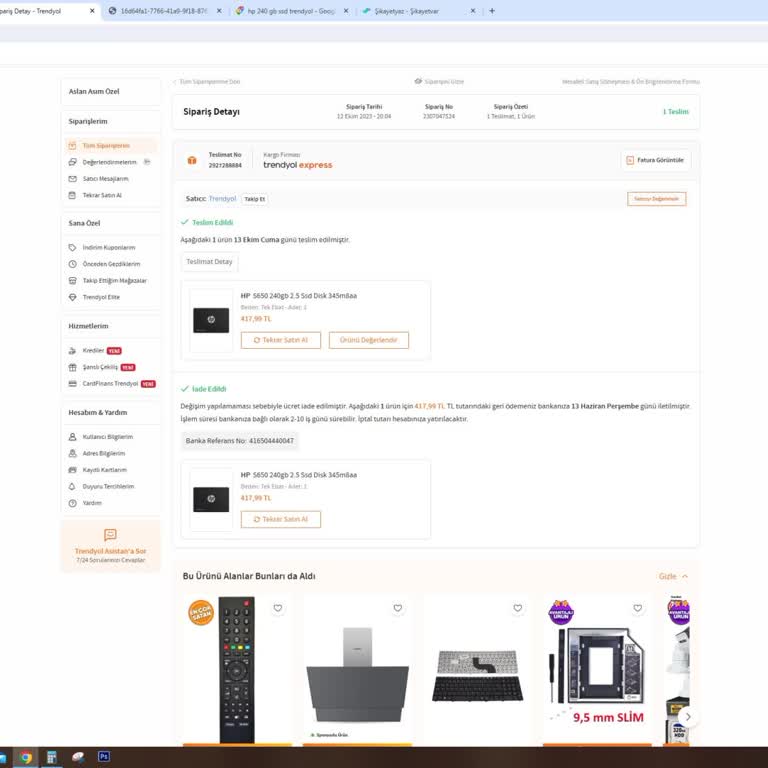This screenshot has height=768, width=768.
Task: Close the Sipariş Detay browser tab
Action: [x=92, y=11]
